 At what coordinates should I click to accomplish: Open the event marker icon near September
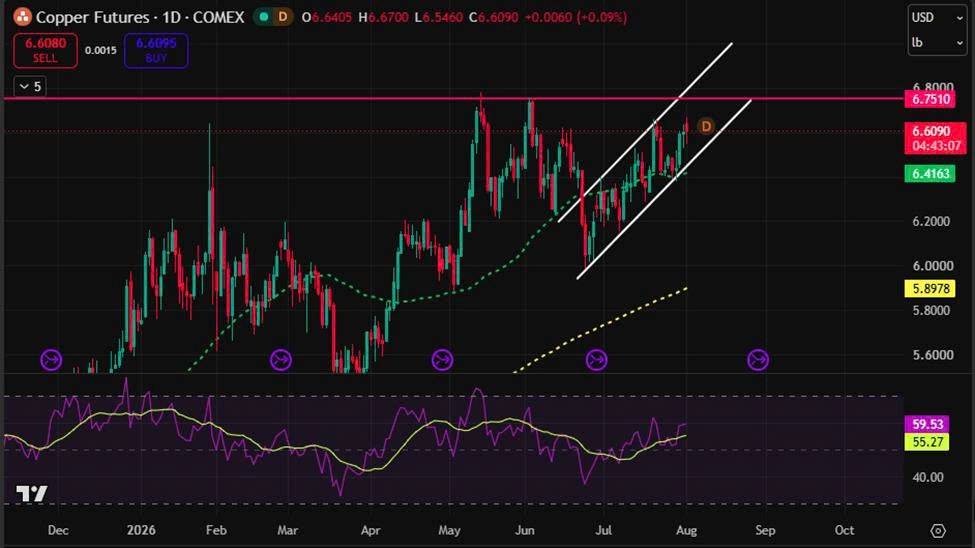(x=758, y=360)
